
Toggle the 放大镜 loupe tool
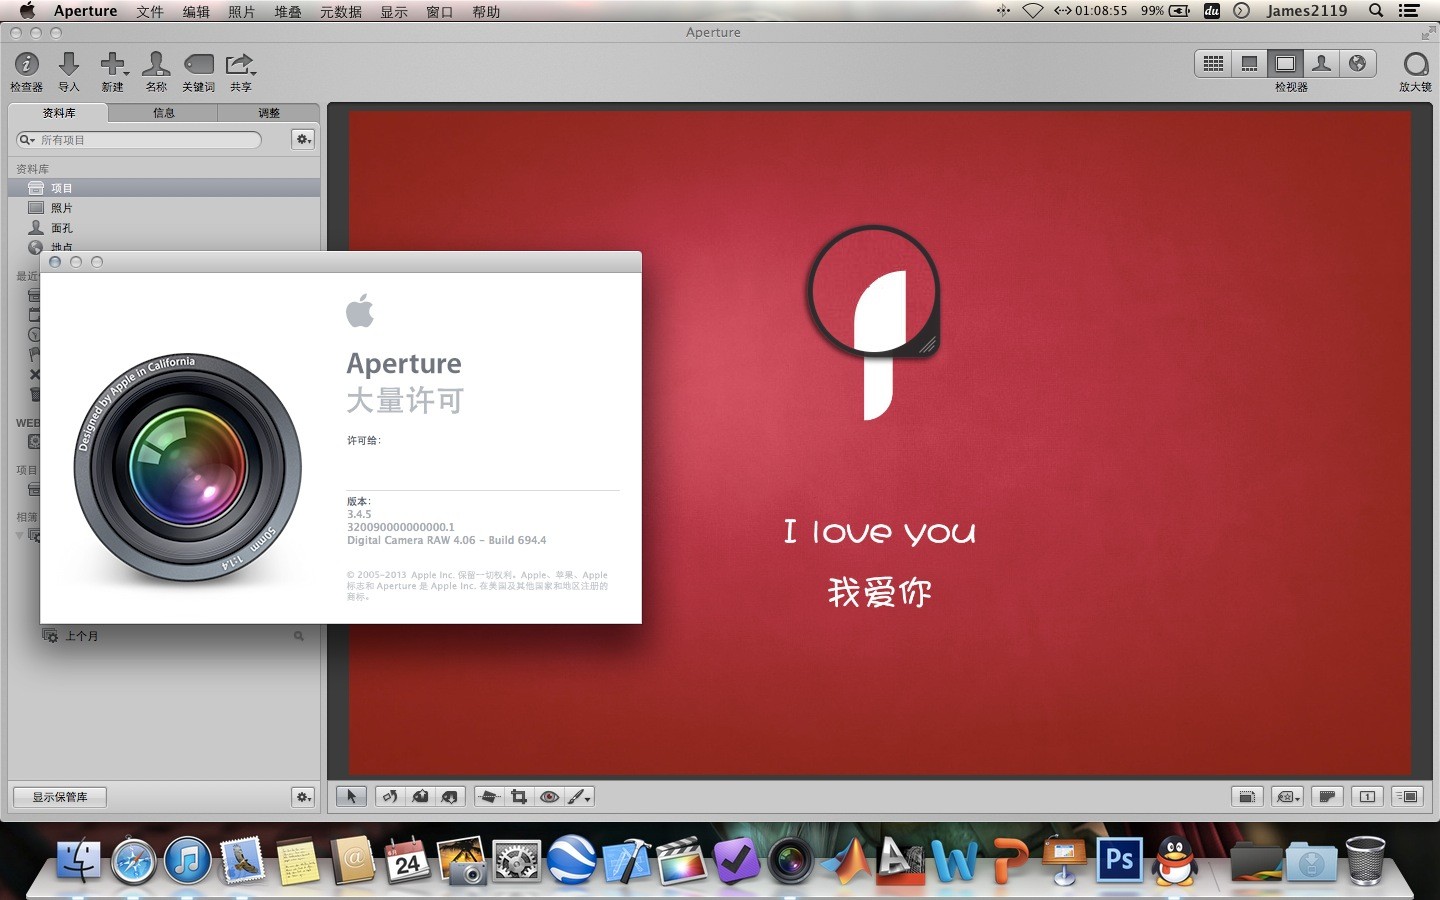pyautogui.click(x=1415, y=65)
